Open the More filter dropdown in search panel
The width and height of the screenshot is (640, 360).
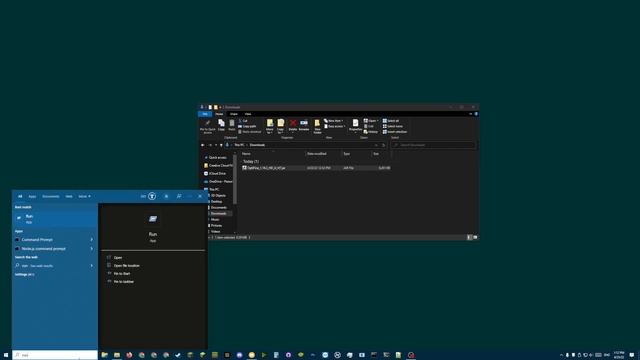click(84, 196)
